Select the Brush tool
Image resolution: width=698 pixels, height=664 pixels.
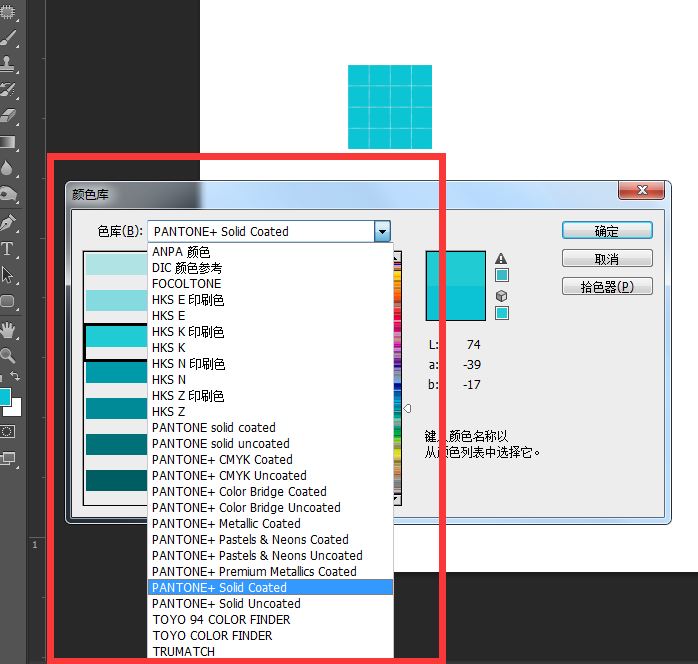point(8,38)
